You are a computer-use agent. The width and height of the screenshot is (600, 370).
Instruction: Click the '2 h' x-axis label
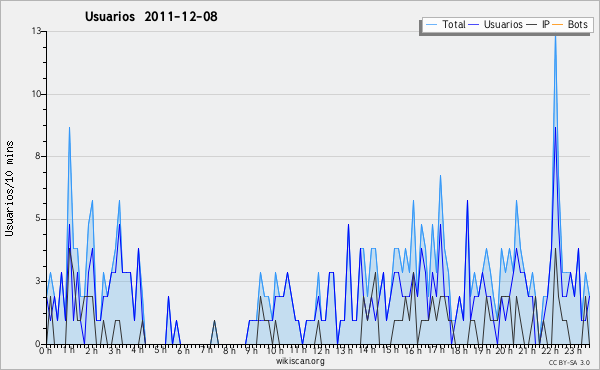point(91,350)
